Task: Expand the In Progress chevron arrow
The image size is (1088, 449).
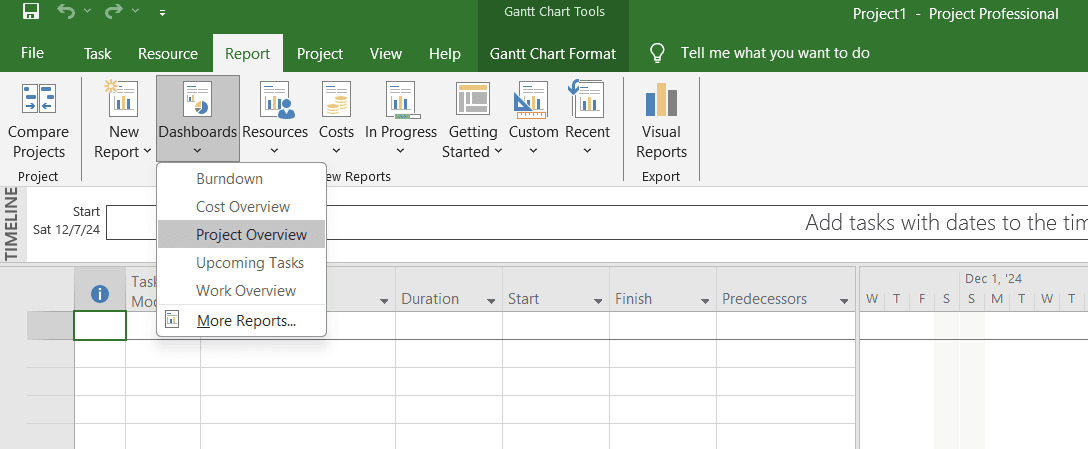Action: tap(401, 151)
